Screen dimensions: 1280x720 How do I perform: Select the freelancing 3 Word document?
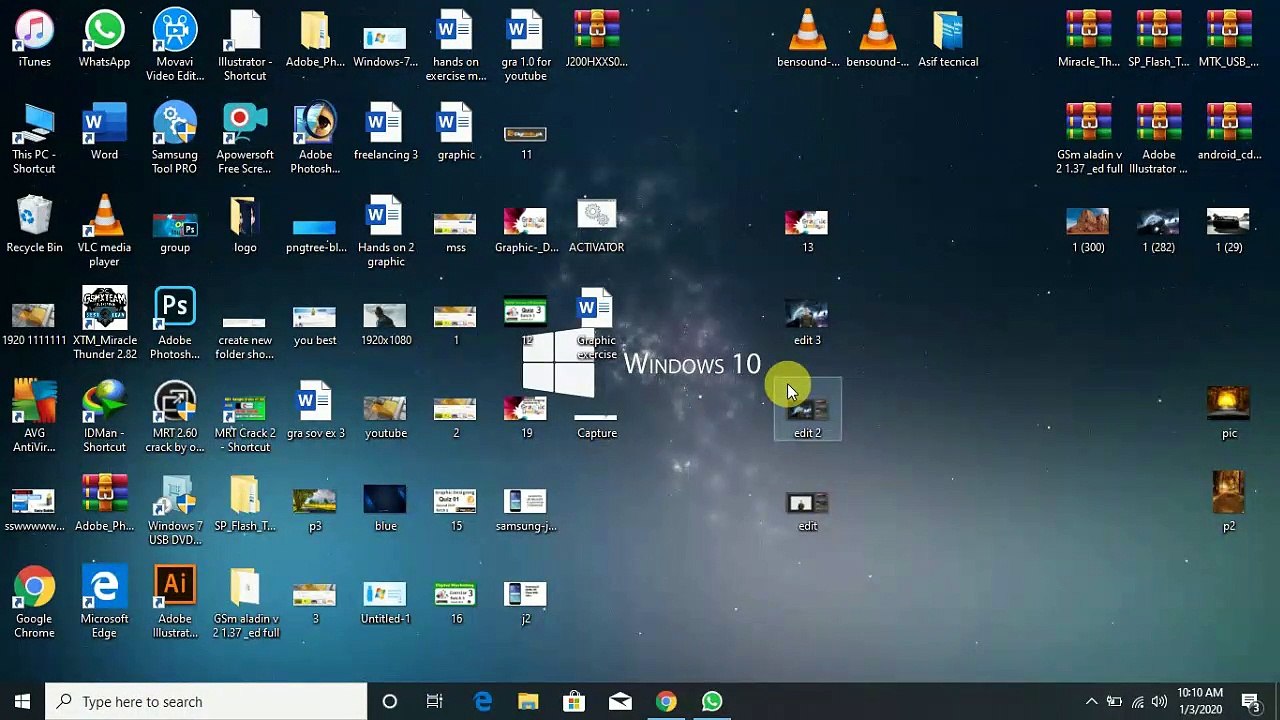(x=386, y=132)
